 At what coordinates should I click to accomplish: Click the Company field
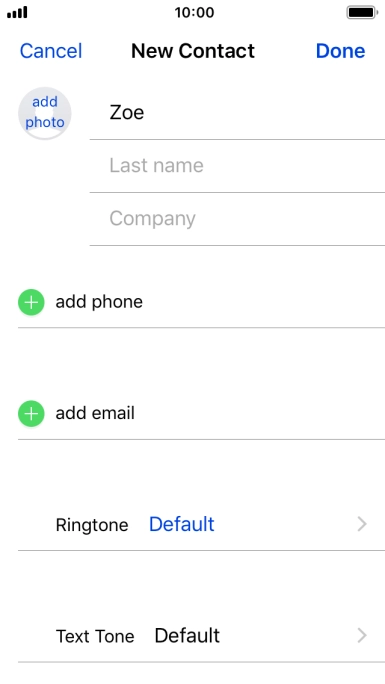237,219
